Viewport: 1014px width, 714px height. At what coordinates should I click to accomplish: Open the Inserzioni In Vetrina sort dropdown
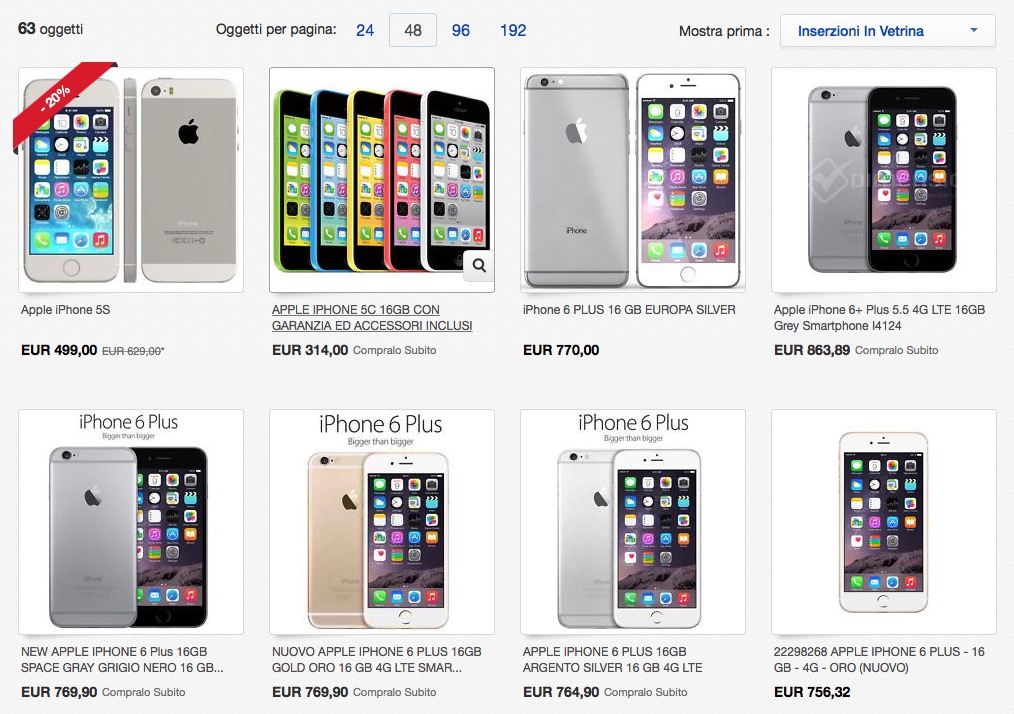887,31
